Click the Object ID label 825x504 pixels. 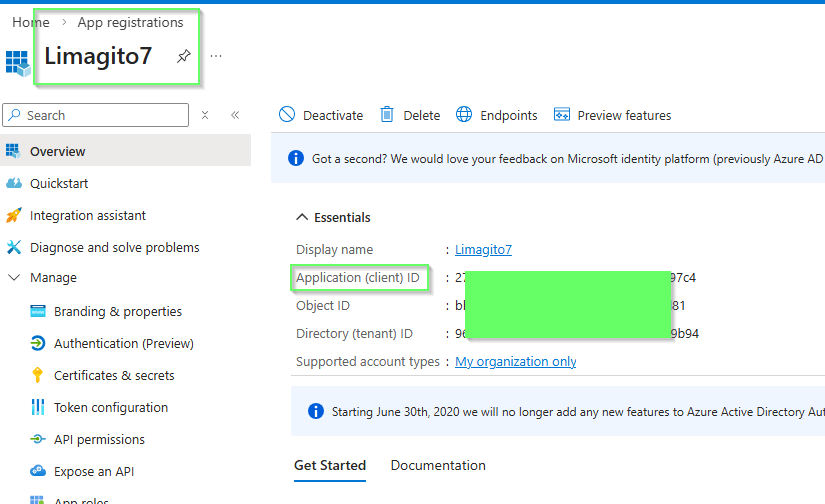(x=323, y=306)
